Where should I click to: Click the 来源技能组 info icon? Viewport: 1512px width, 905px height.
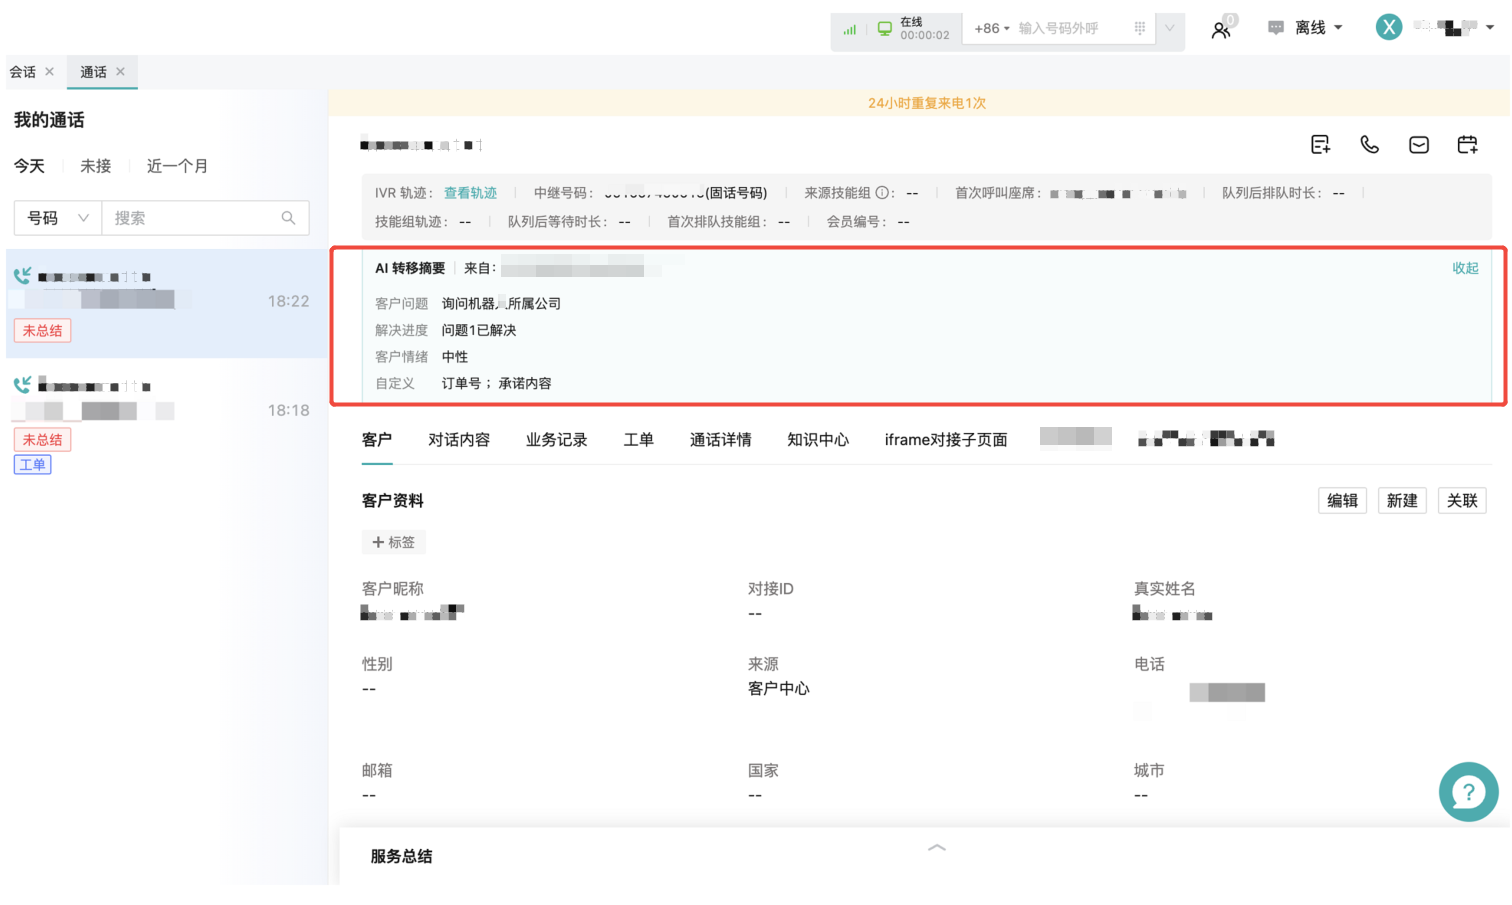tap(882, 193)
